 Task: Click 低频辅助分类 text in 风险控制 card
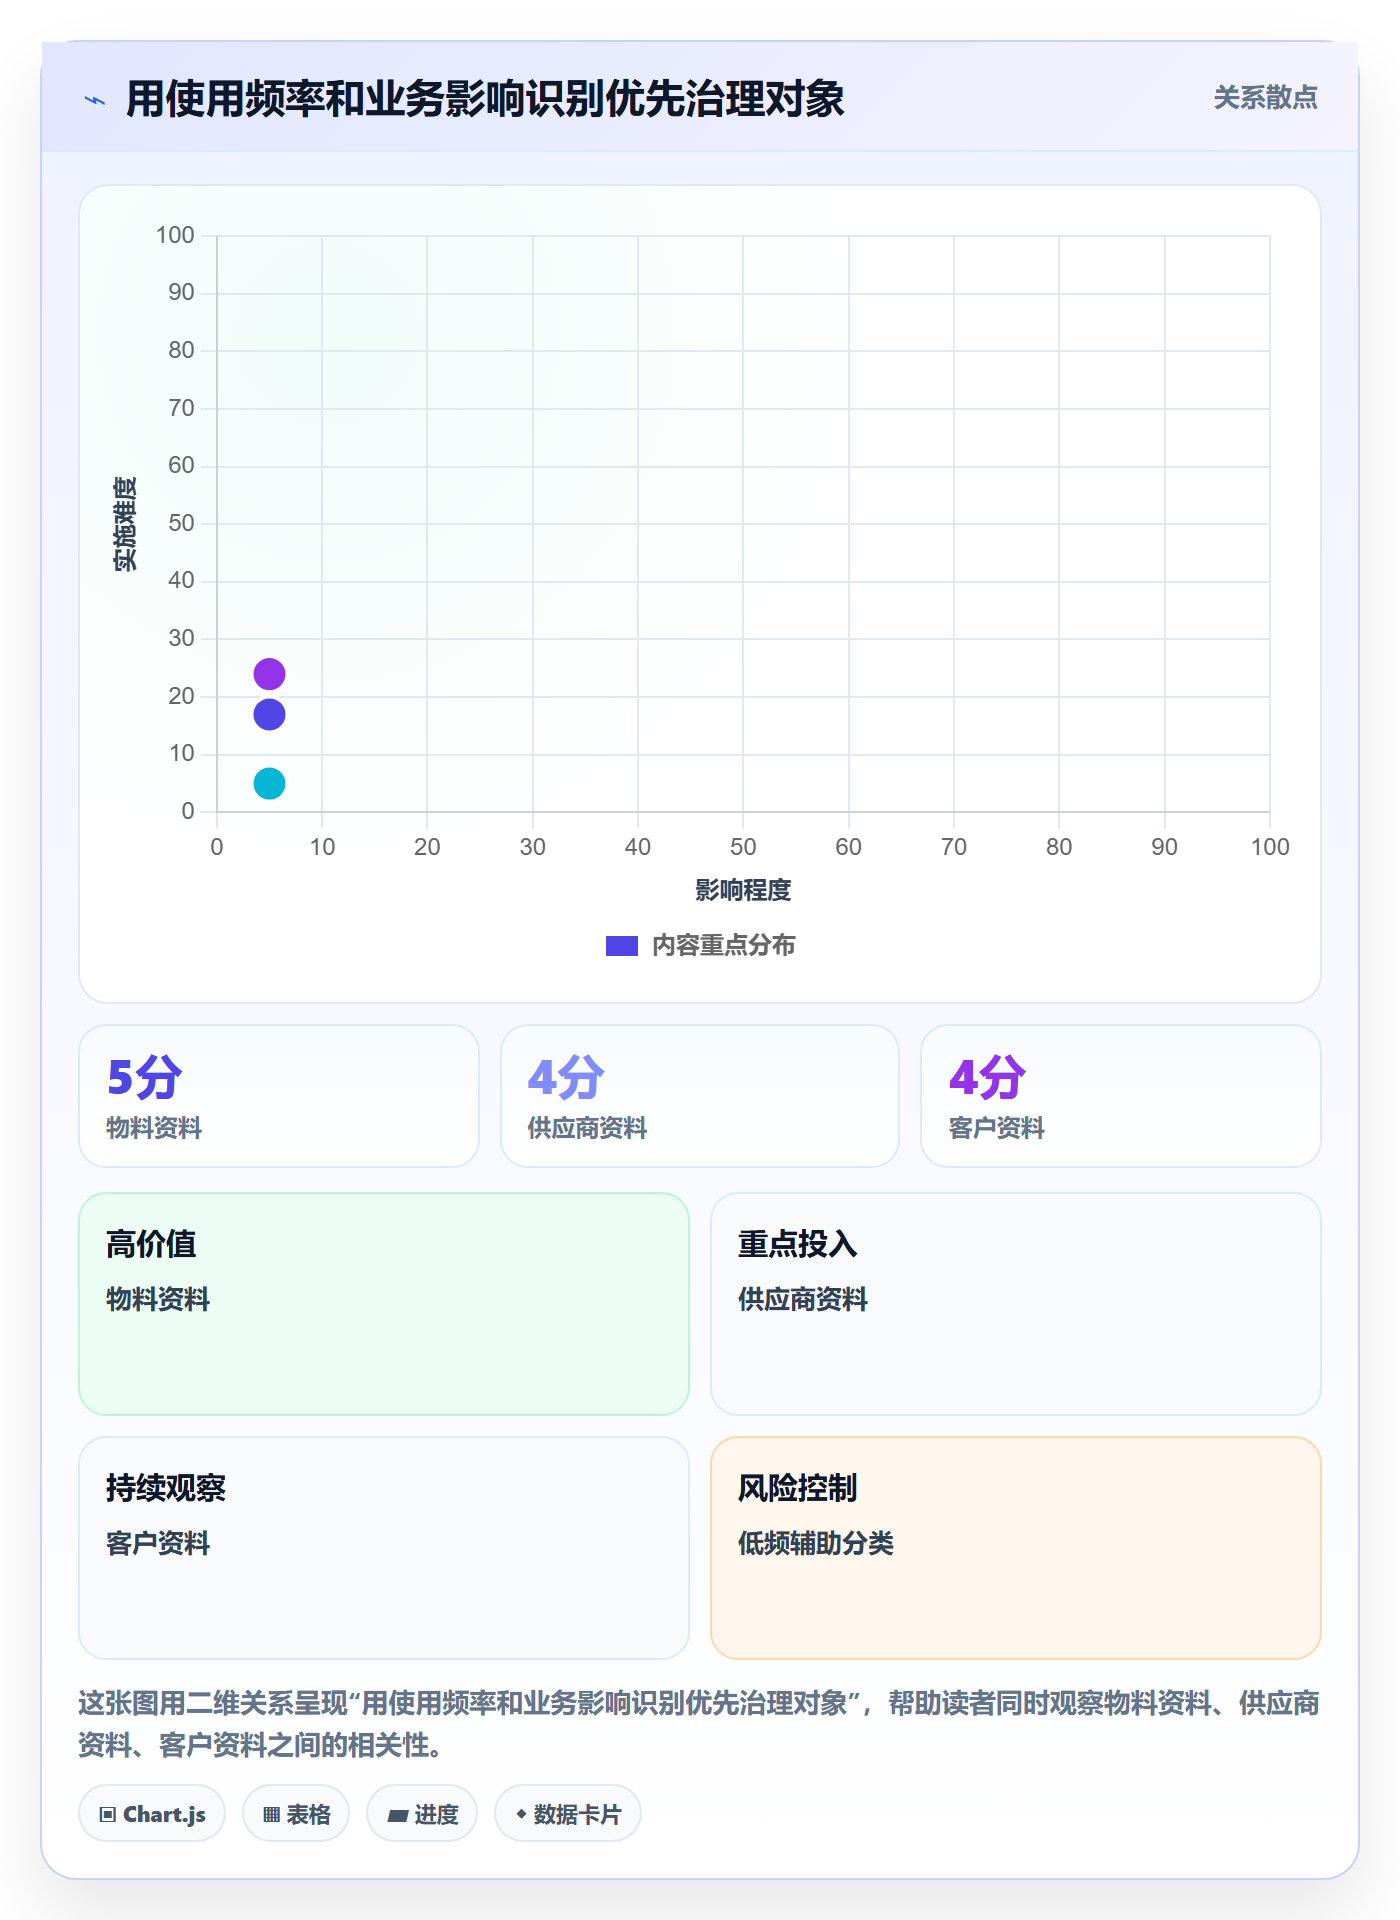coord(816,1543)
